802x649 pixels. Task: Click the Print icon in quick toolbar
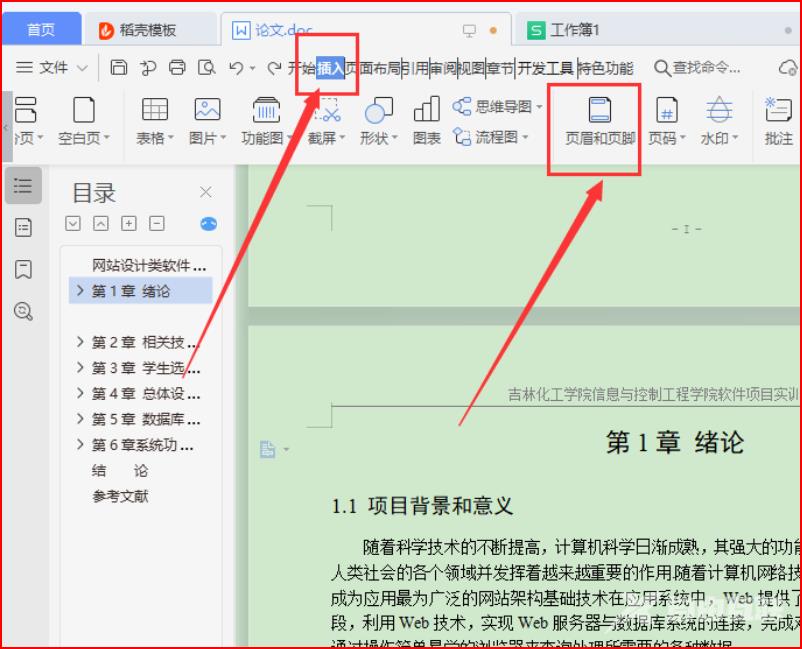tap(177, 67)
